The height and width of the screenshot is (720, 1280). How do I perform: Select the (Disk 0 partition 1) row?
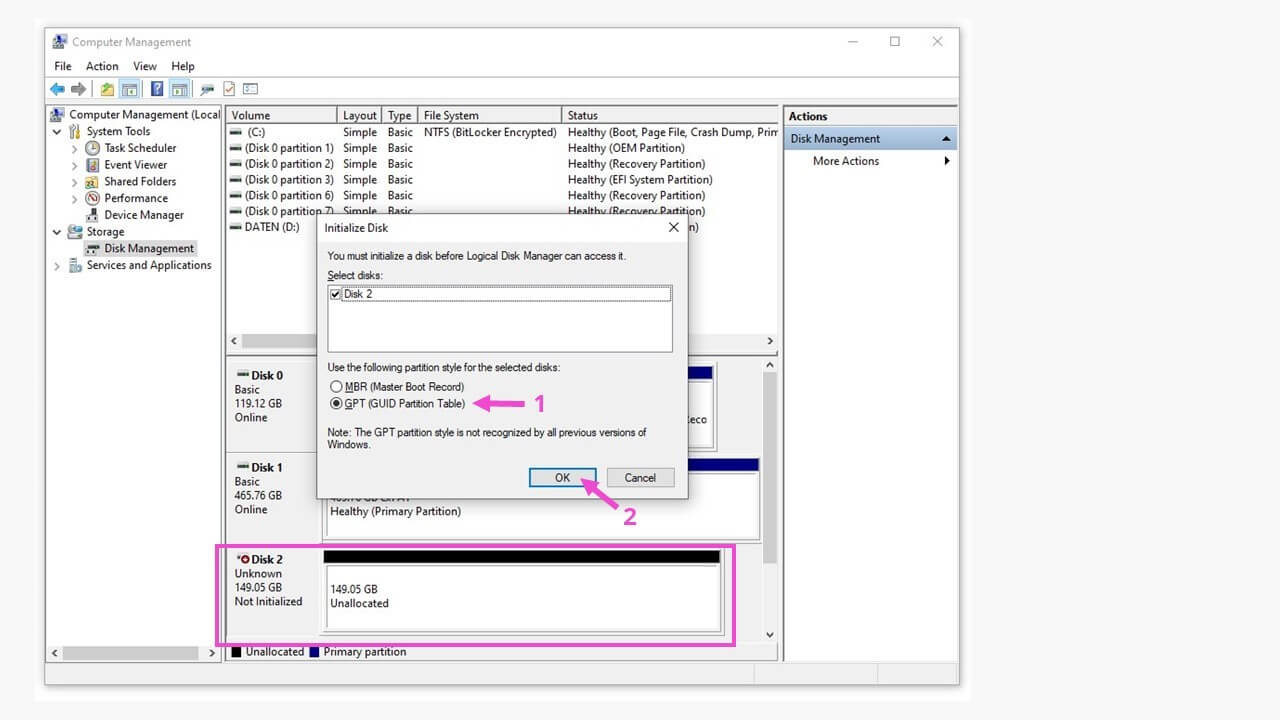(x=503, y=148)
